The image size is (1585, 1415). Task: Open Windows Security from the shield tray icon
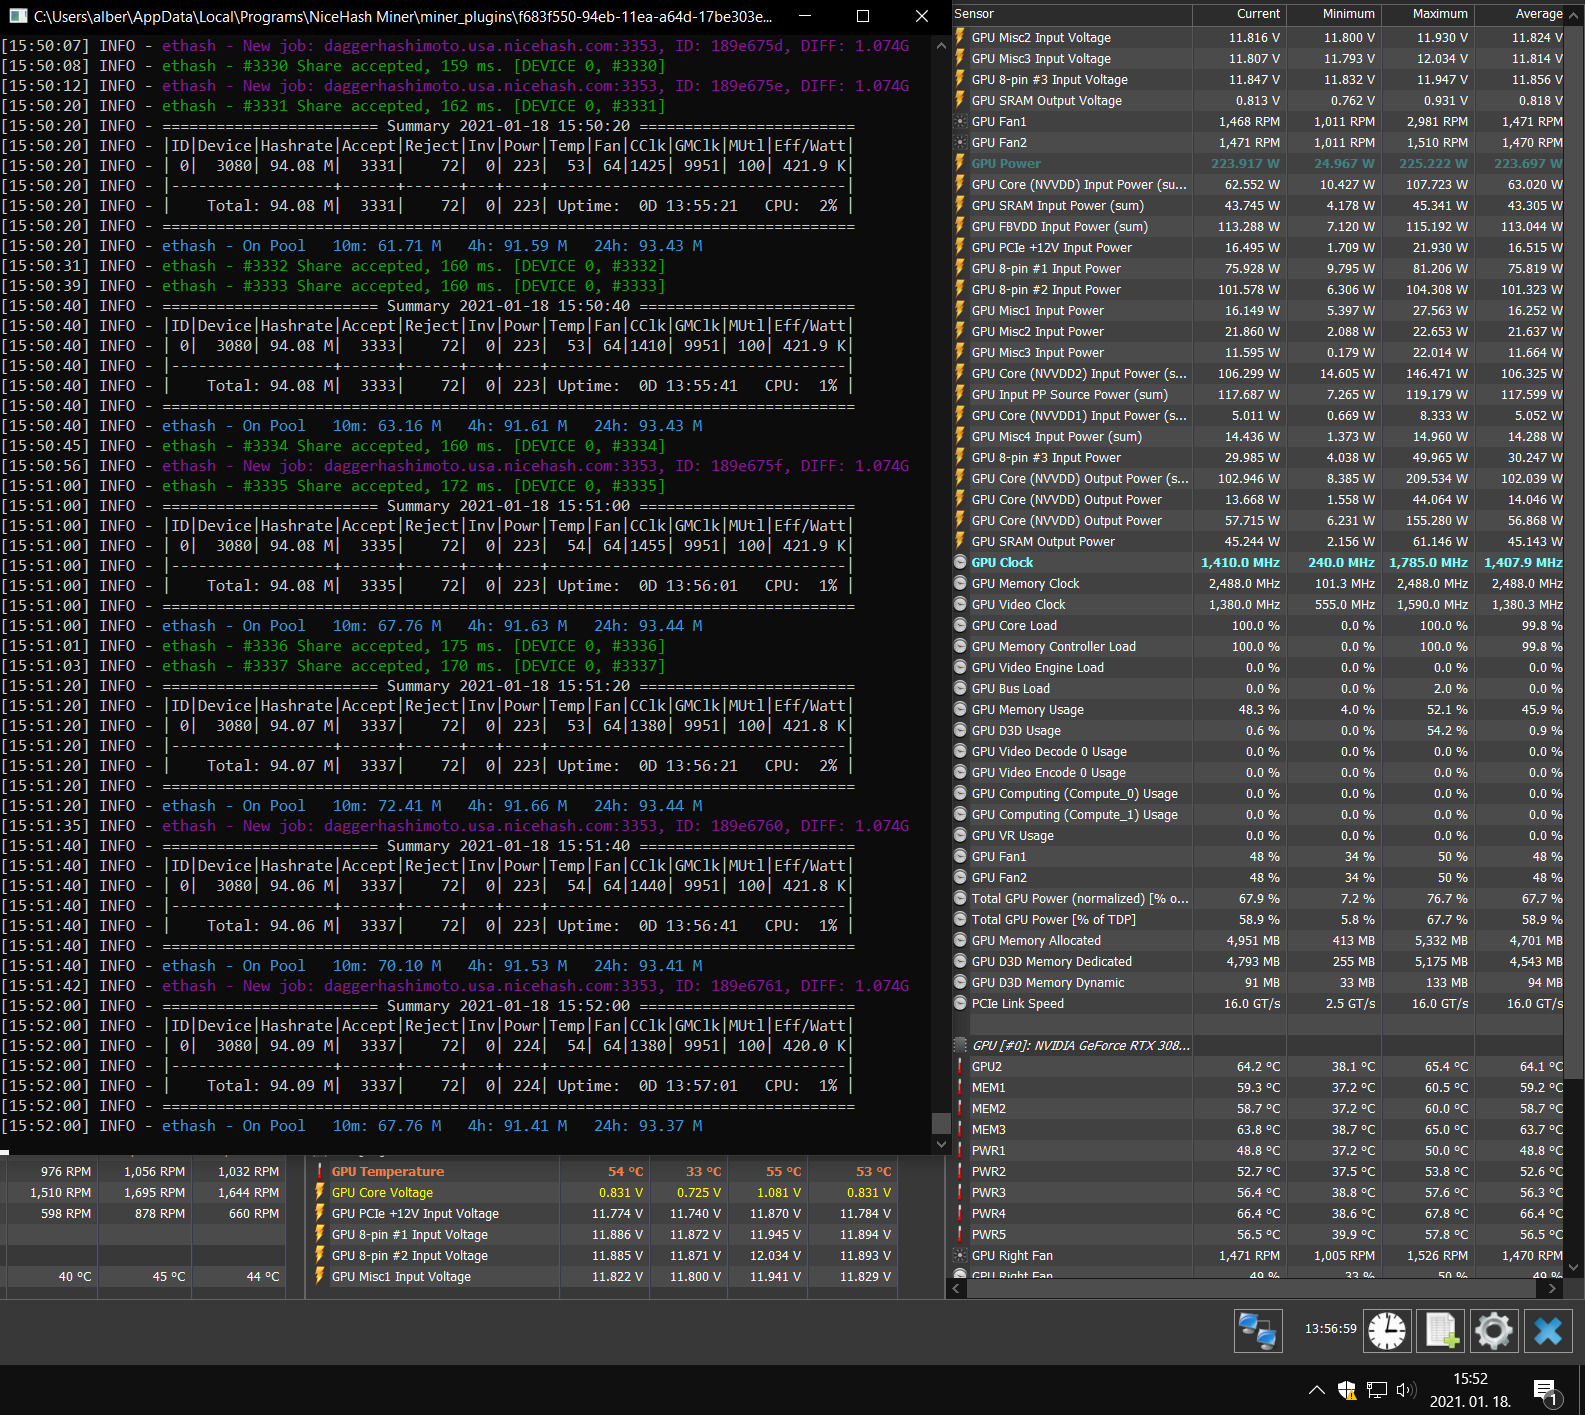1347,1390
